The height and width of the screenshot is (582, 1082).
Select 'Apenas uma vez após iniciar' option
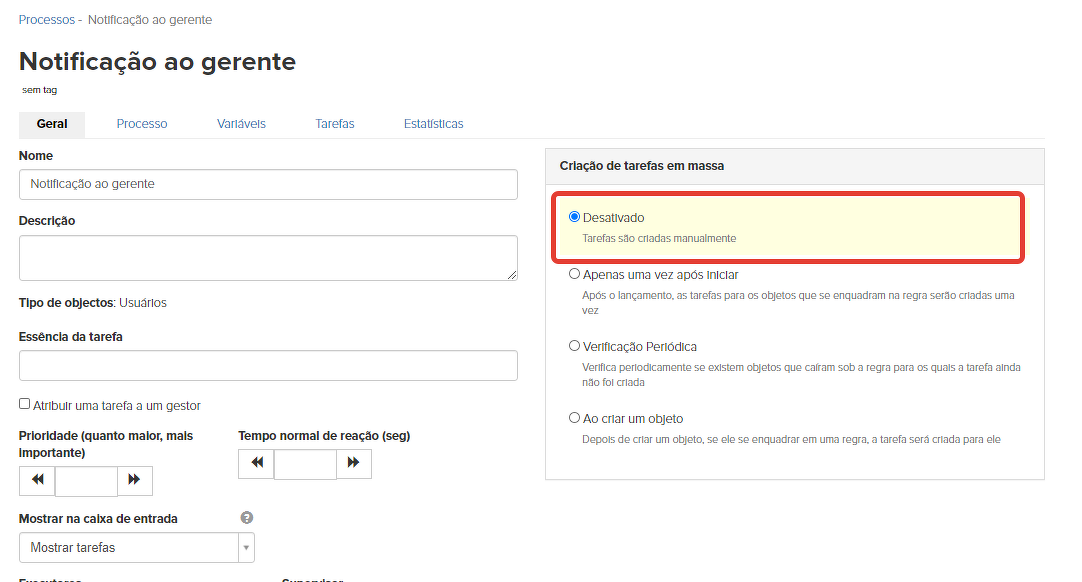click(574, 274)
